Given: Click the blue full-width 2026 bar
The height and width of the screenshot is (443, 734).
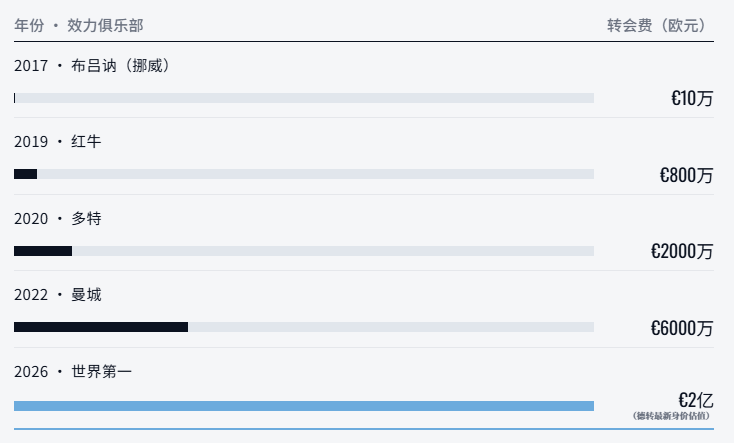Looking at the screenshot, I should (x=304, y=406).
